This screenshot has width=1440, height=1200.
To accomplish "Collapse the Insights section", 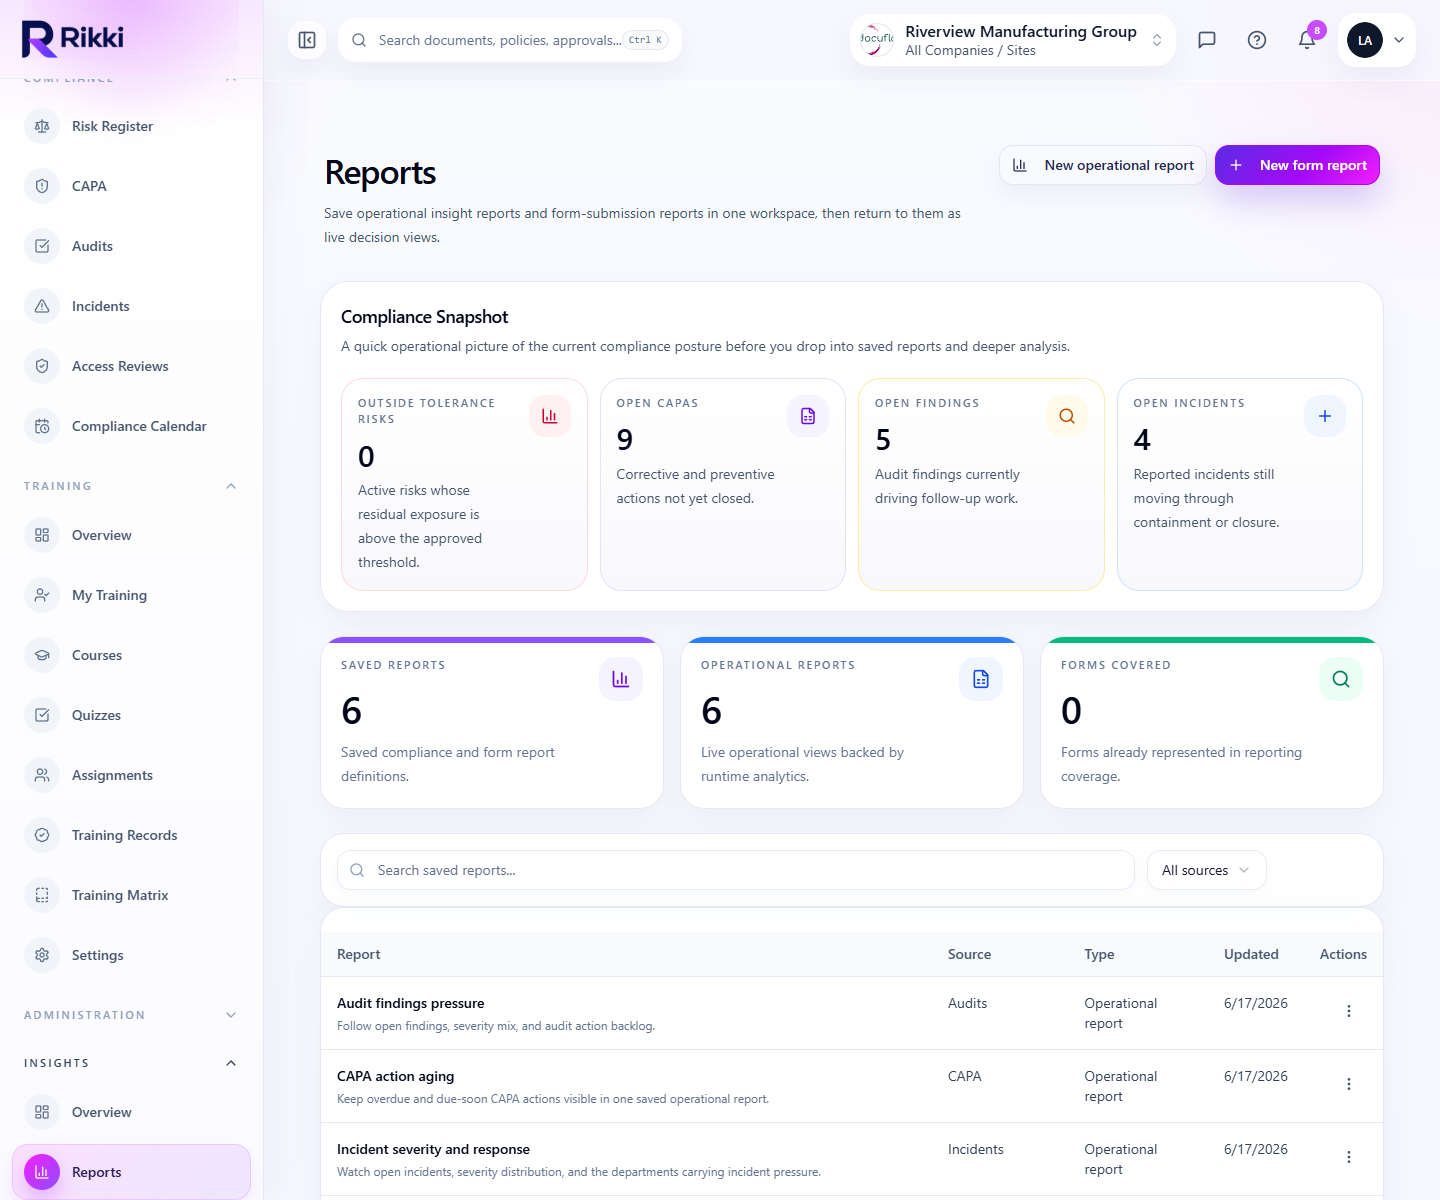I will click(231, 1063).
